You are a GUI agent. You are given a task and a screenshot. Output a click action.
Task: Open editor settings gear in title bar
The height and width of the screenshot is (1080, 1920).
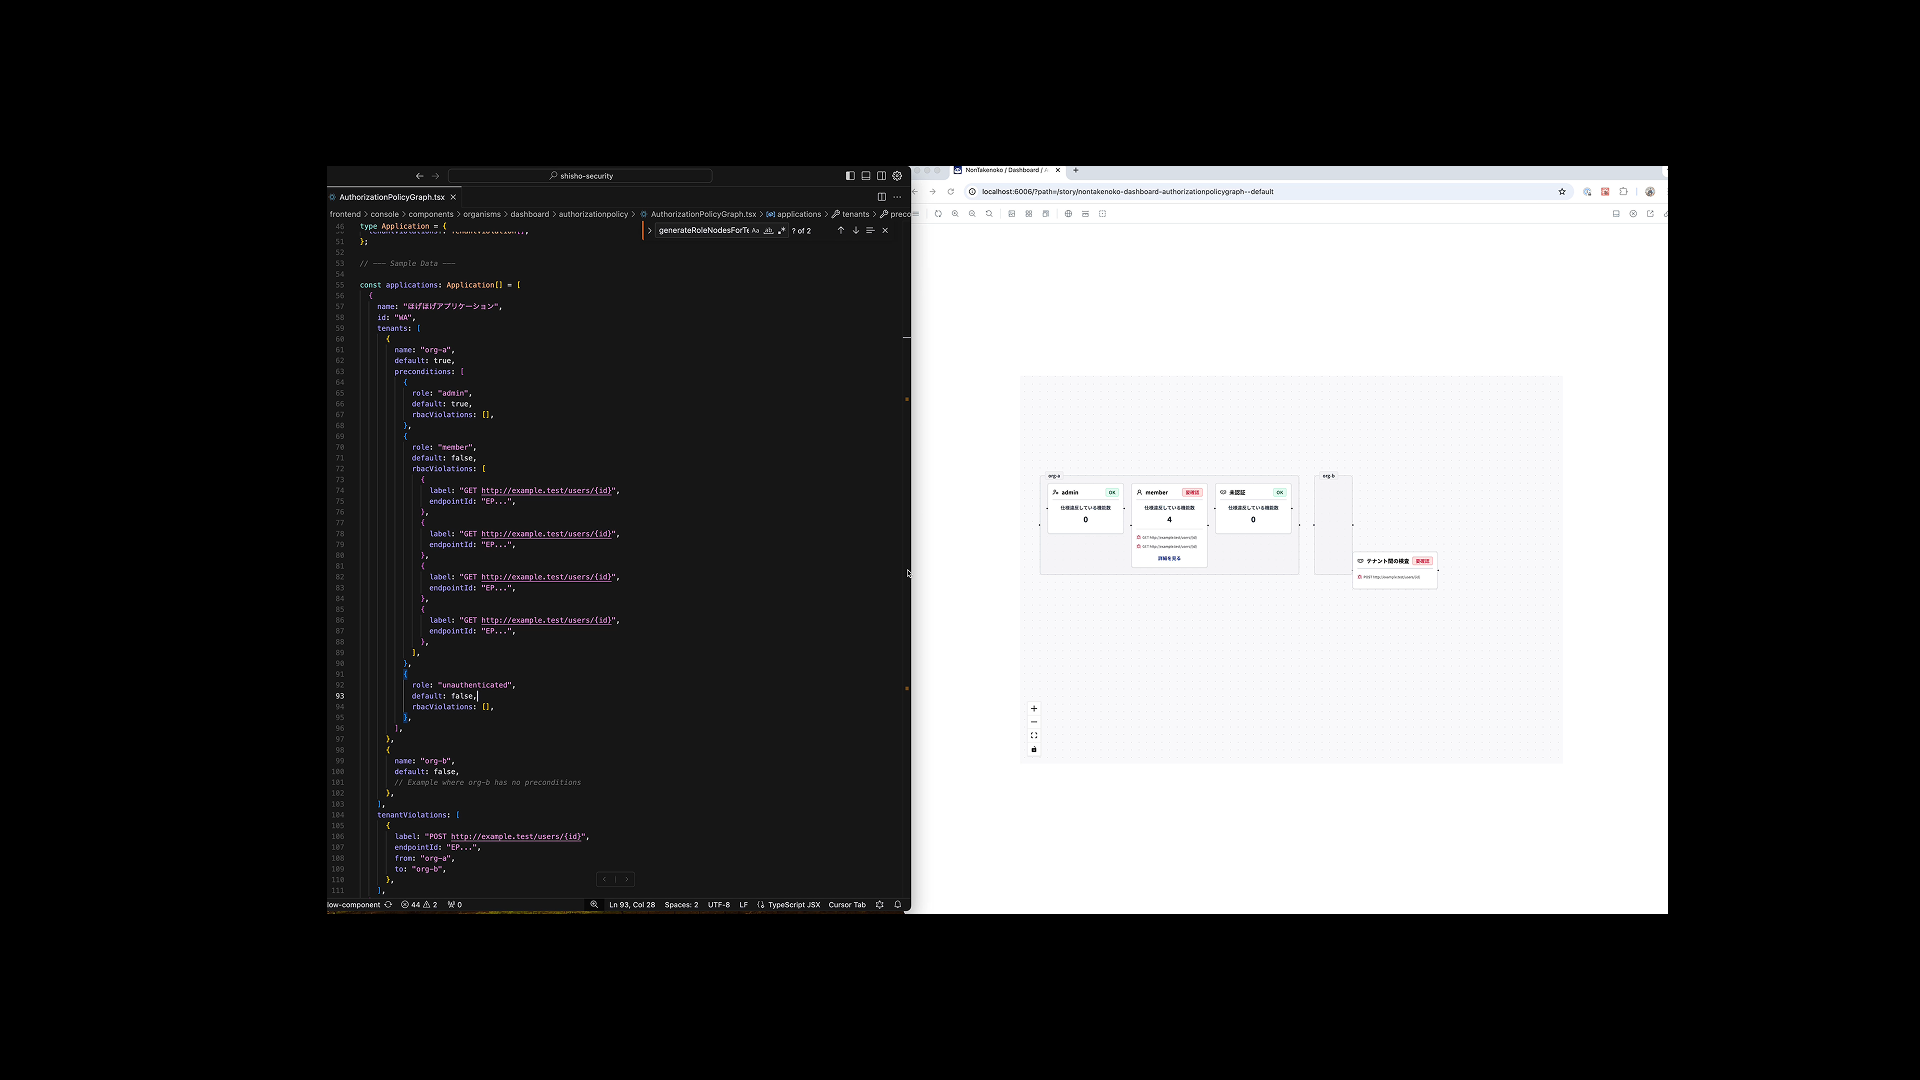897,176
